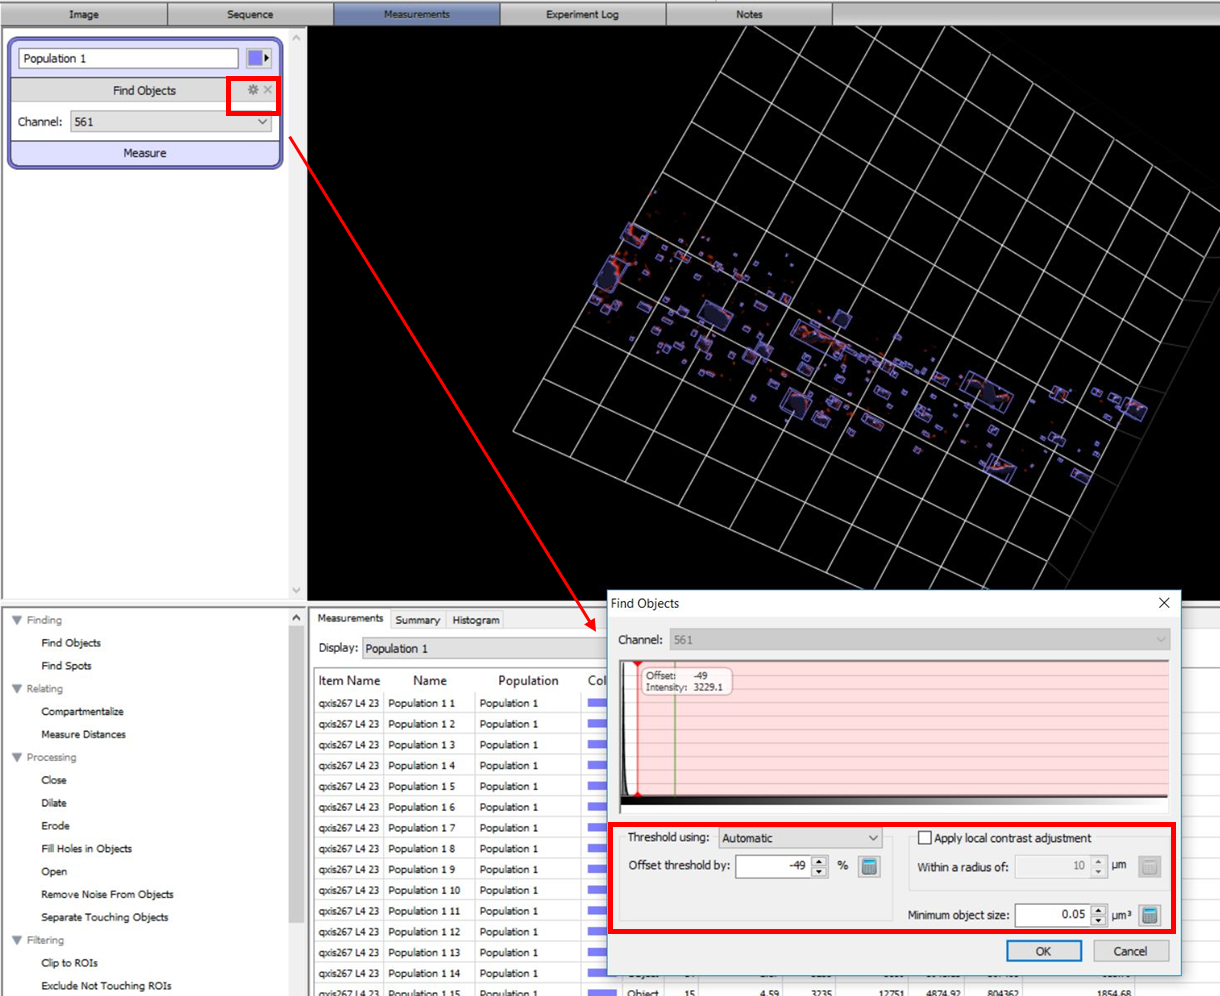Confirm Find Objects with OK button

point(1043,951)
